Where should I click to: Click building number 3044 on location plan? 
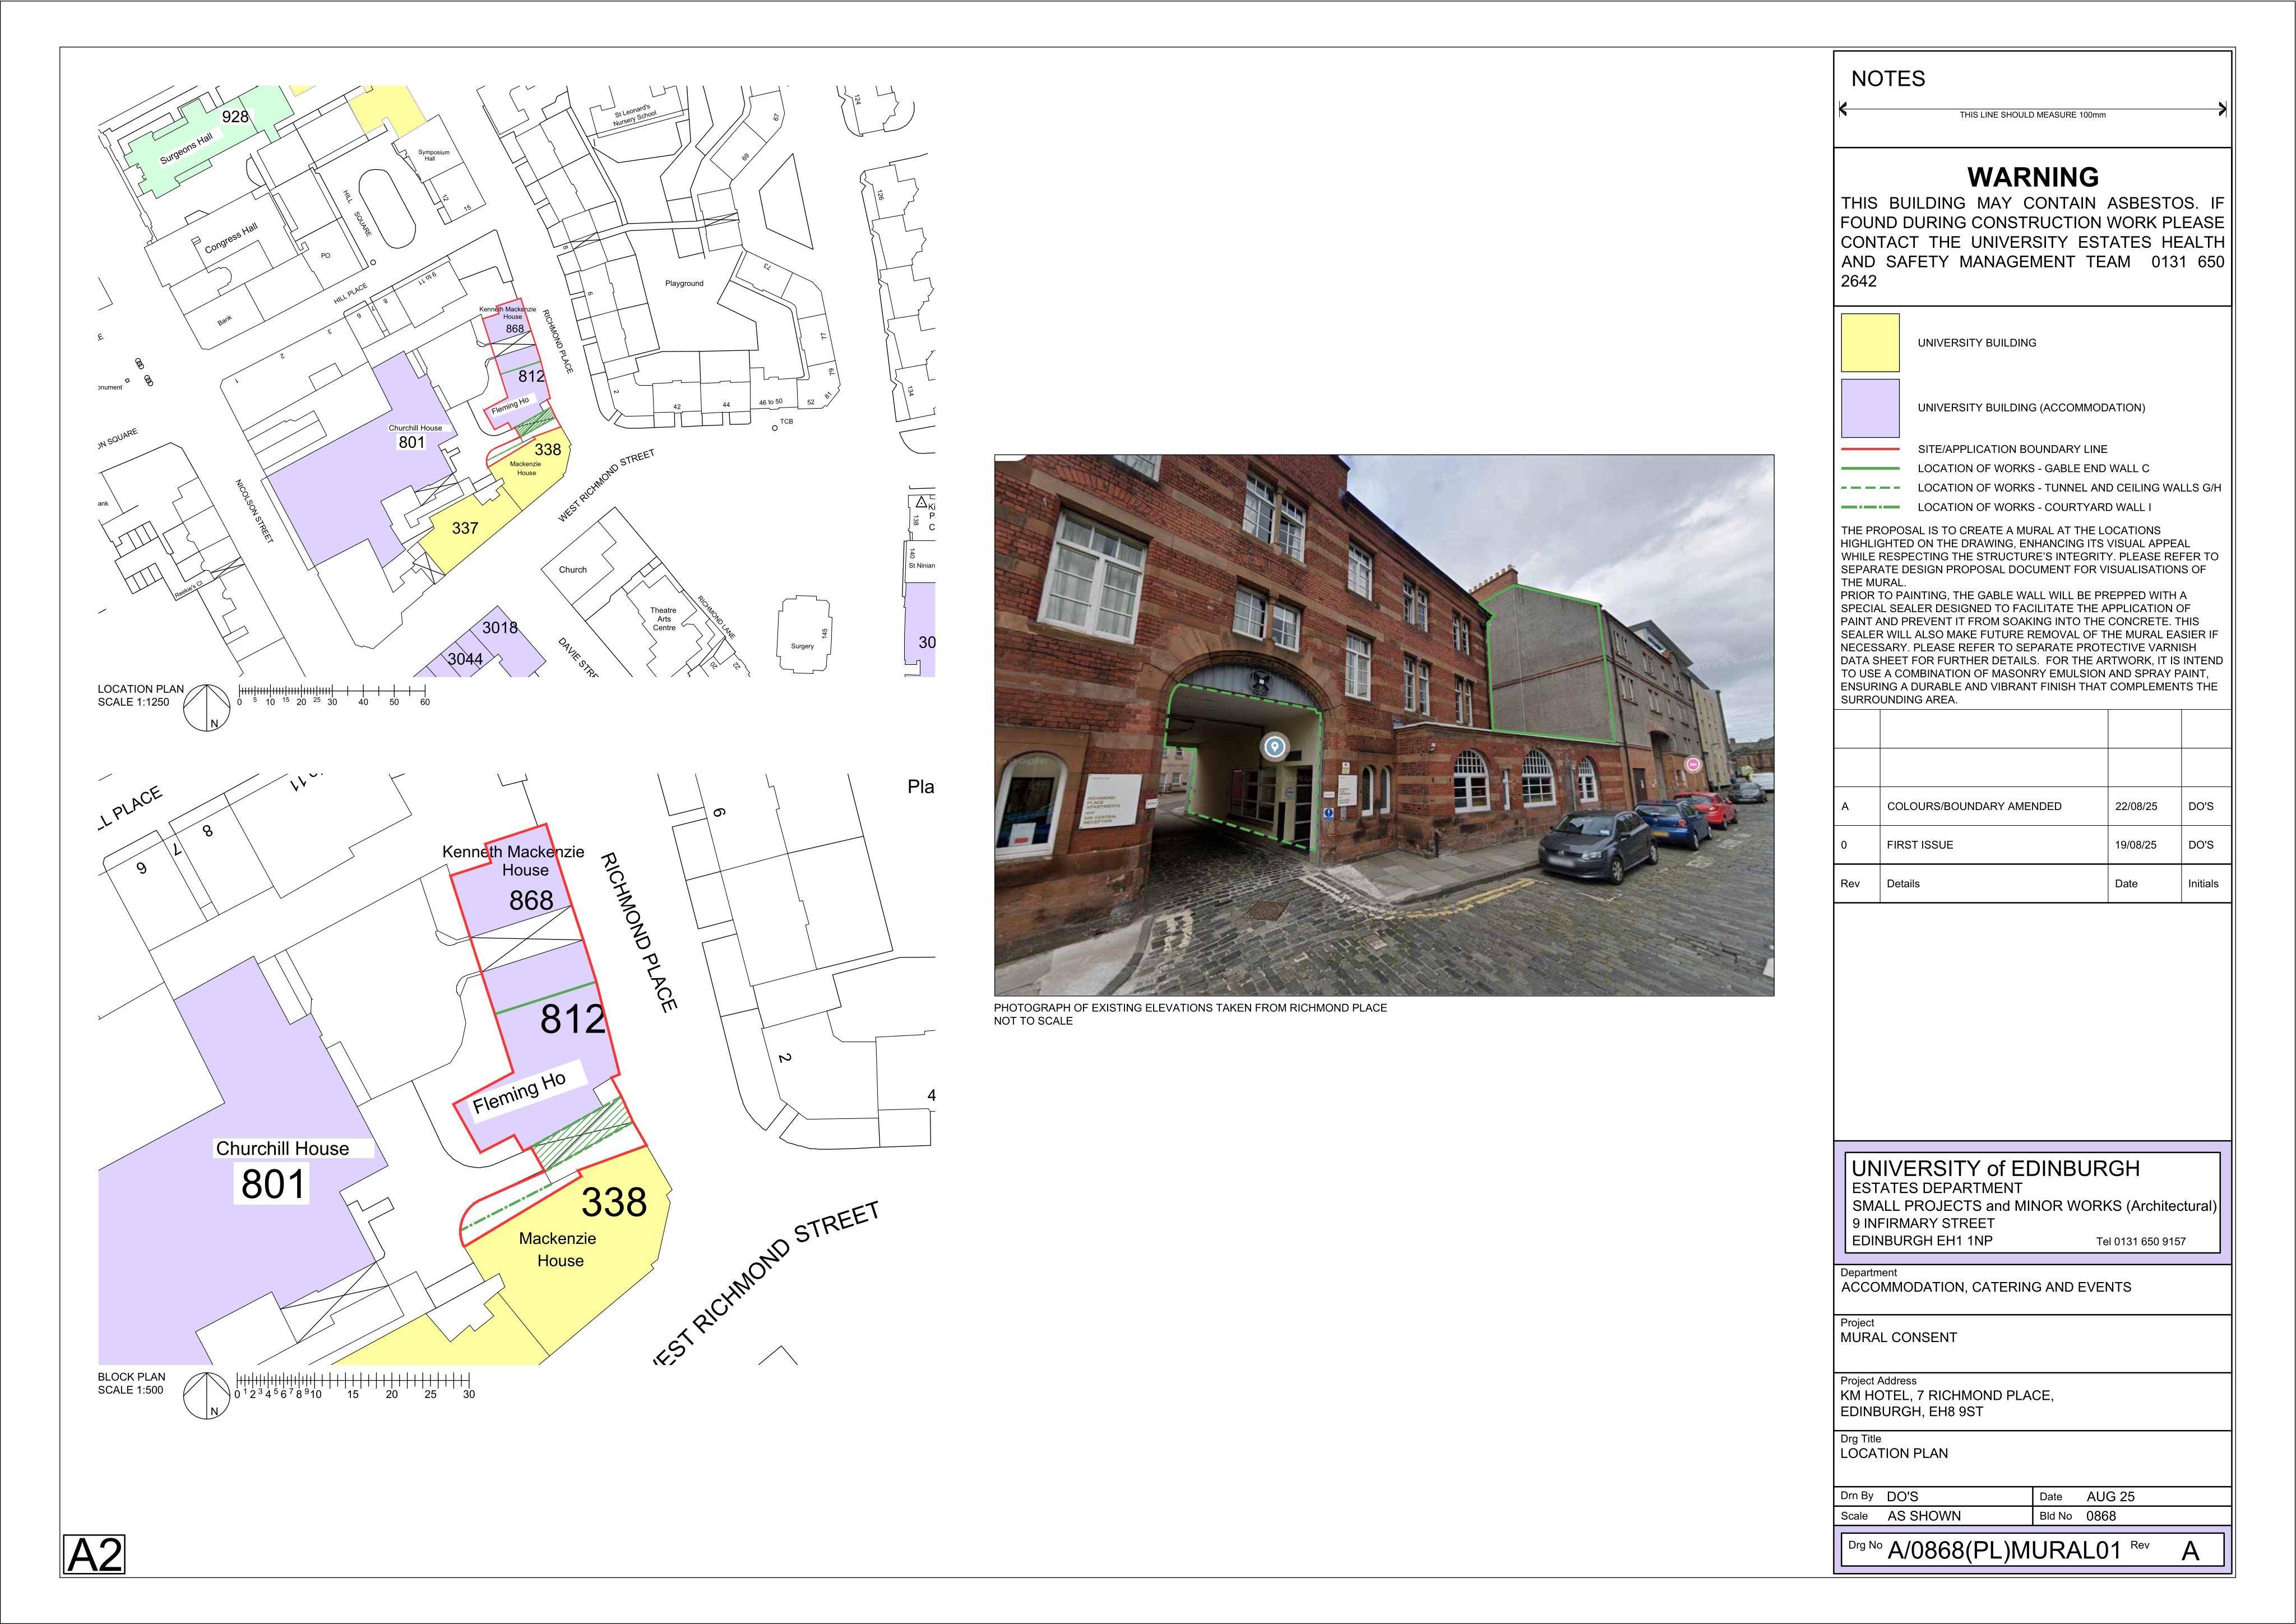[465, 659]
